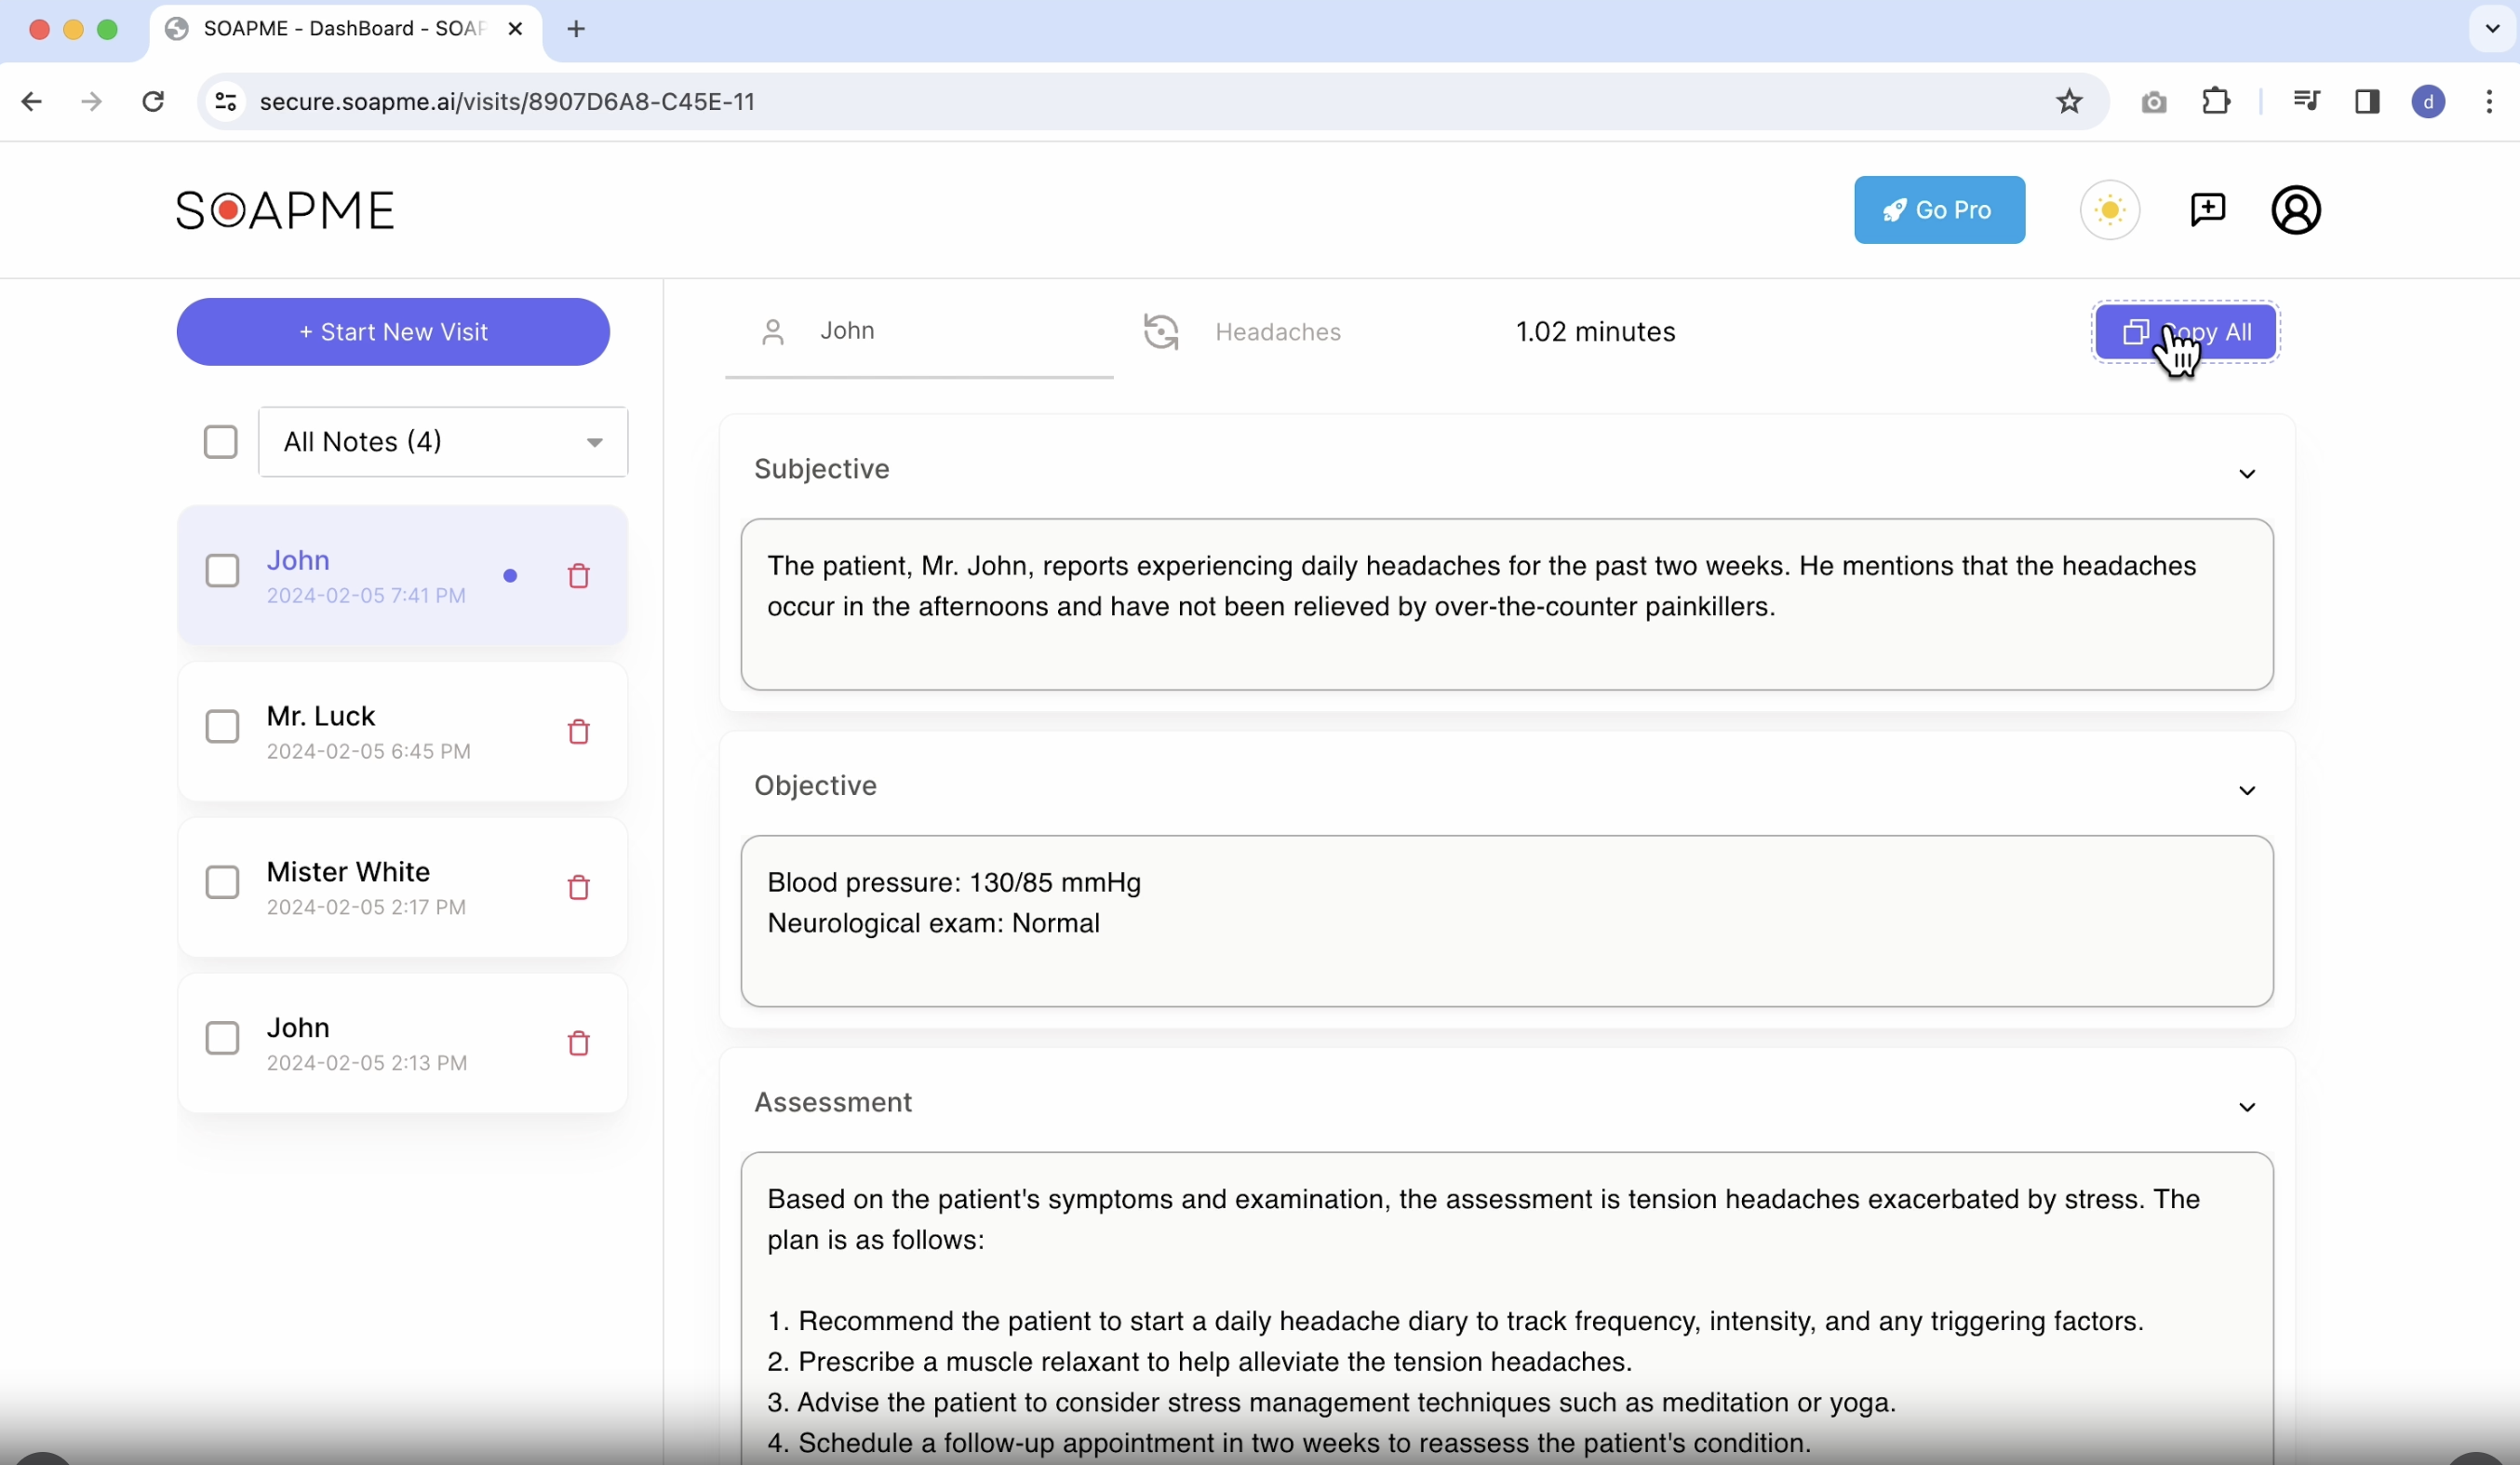The image size is (2520, 1465).
Task: Delete the Mr. Luck note via trash icon
Action: point(578,732)
